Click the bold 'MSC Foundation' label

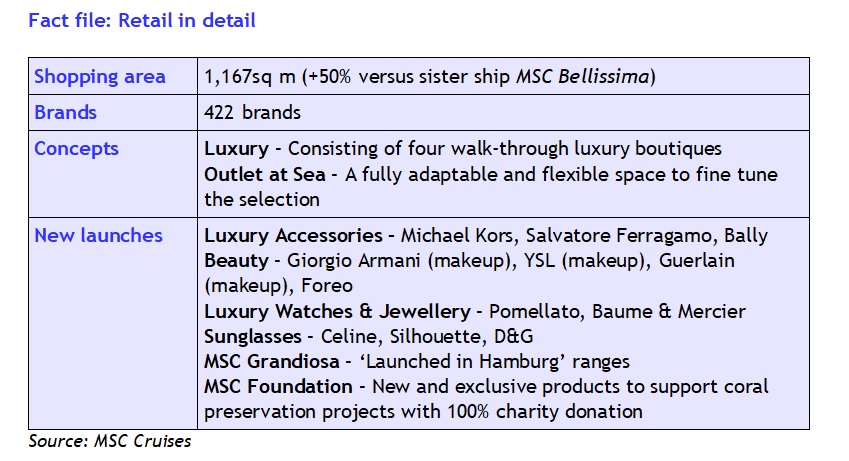(278, 386)
